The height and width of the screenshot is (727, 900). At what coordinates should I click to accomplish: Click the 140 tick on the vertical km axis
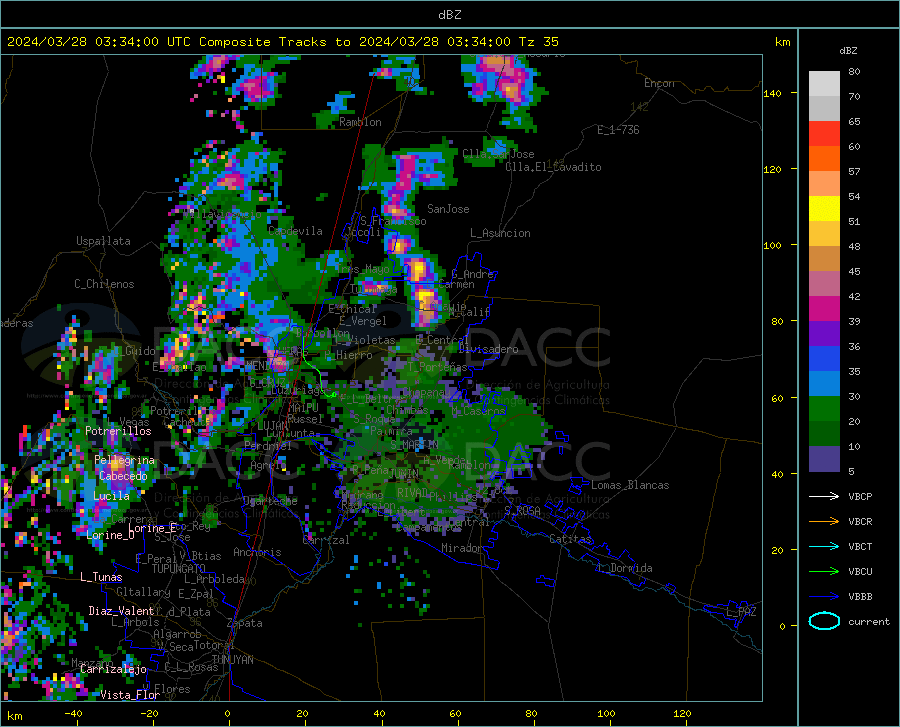pyautogui.click(x=772, y=94)
